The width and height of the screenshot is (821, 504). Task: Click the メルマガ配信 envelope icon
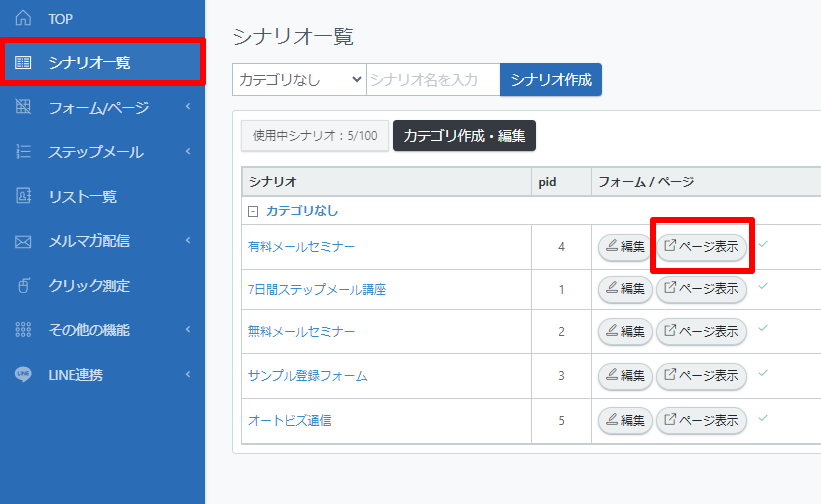(x=24, y=241)
